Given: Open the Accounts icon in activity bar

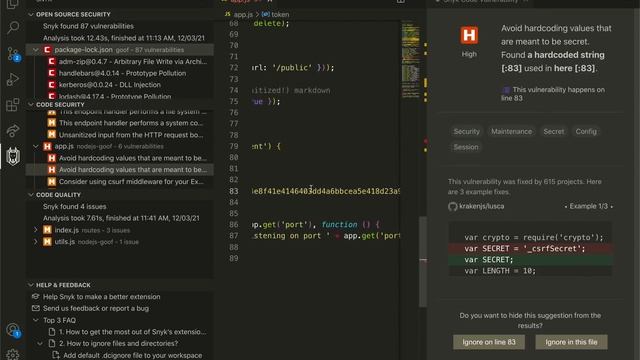Looking at the screenshot, I should (13, 330).
